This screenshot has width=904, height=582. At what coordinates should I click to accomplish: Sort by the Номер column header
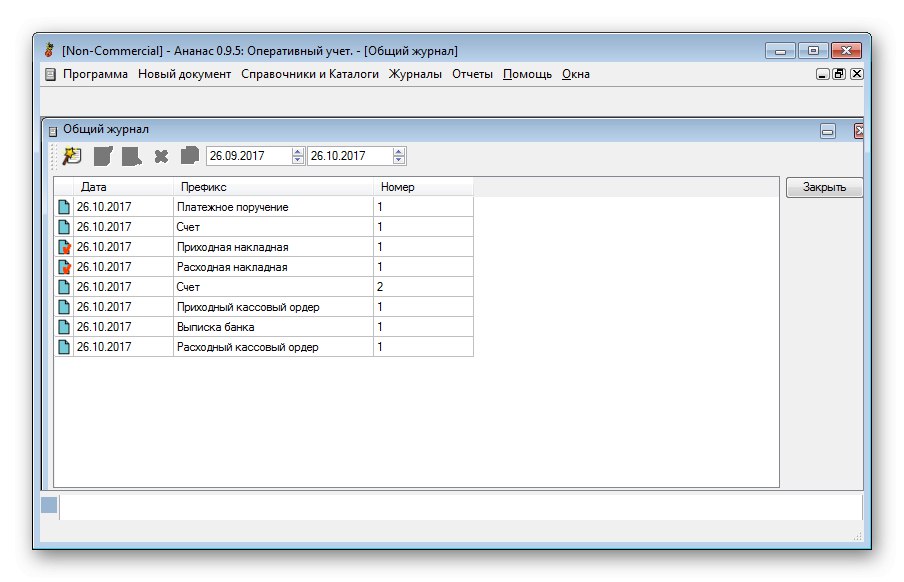point(423,187)
